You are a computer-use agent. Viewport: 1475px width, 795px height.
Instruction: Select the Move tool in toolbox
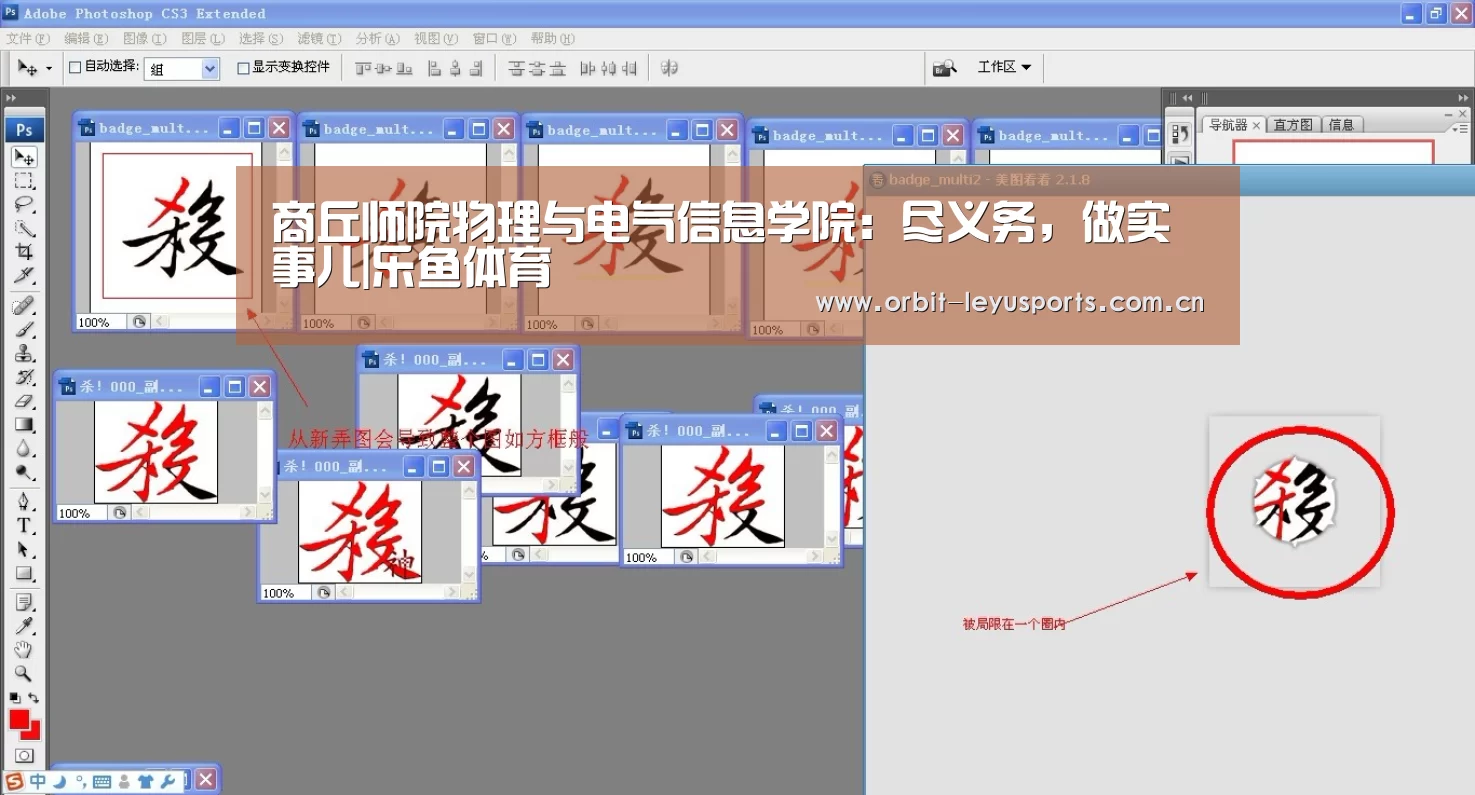(x=24, y=157)
